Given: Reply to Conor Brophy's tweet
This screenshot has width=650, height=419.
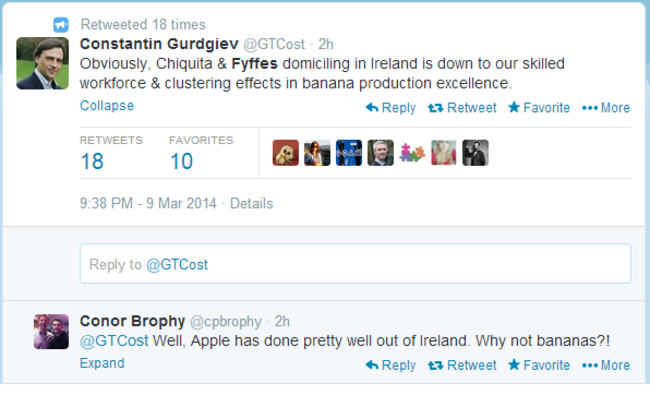Looking at the screenshot, I should (390, 365).
